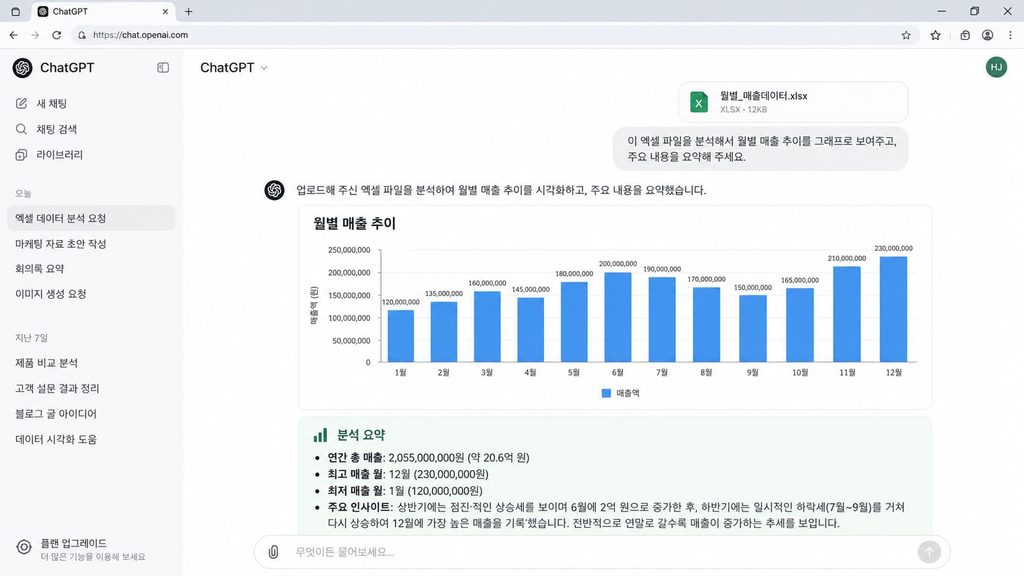Open the 데이터 시각화 도움 chat
Screen dimensions: 1024x576
pos(91,439)
